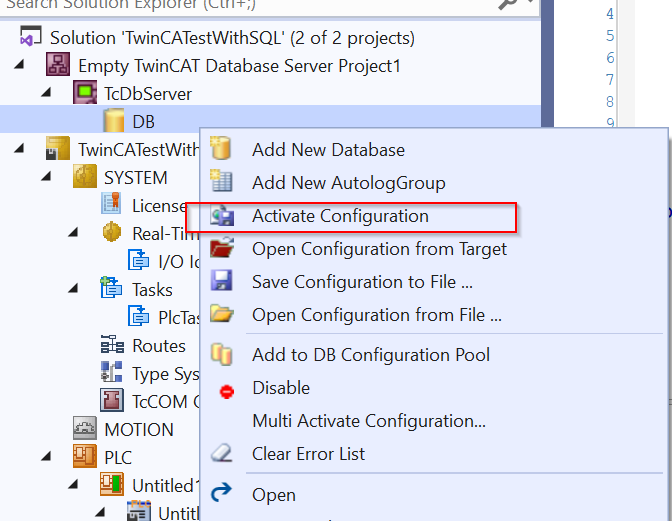Click the SYSTEM gear icon
Screen dimensions: 672x521
coord(85,176)
